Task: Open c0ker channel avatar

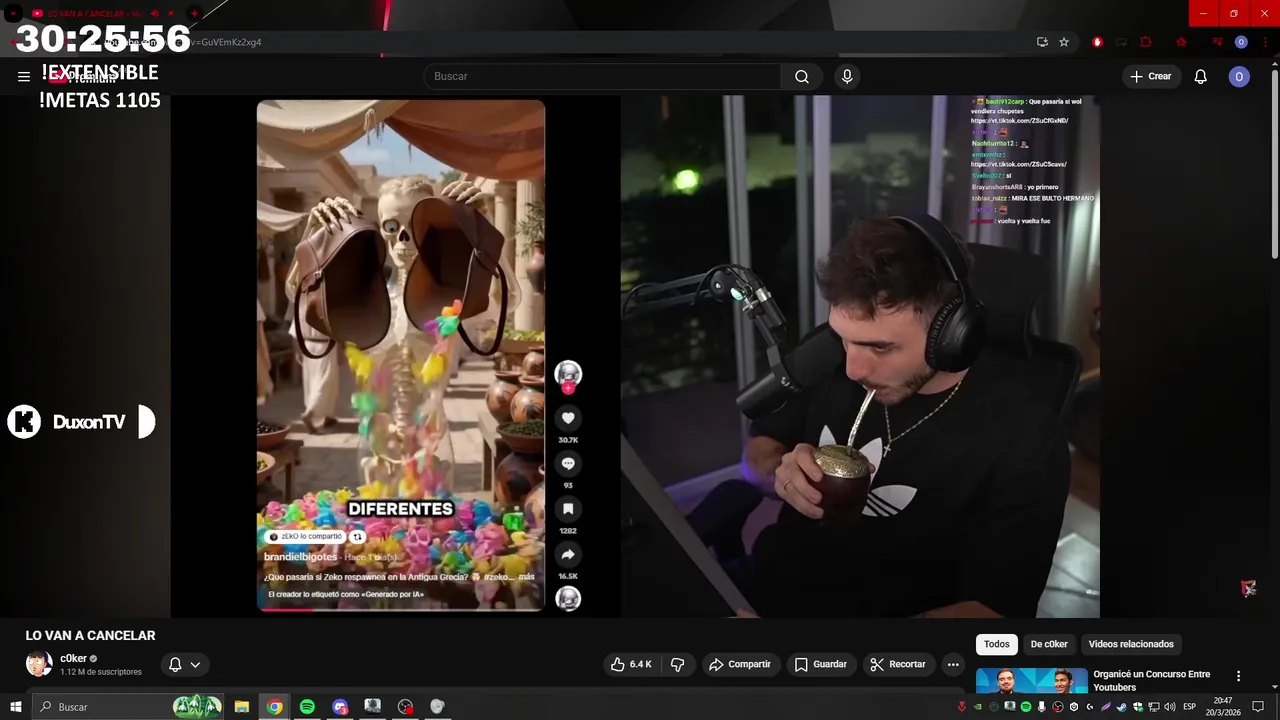Action: click(39, 664)
